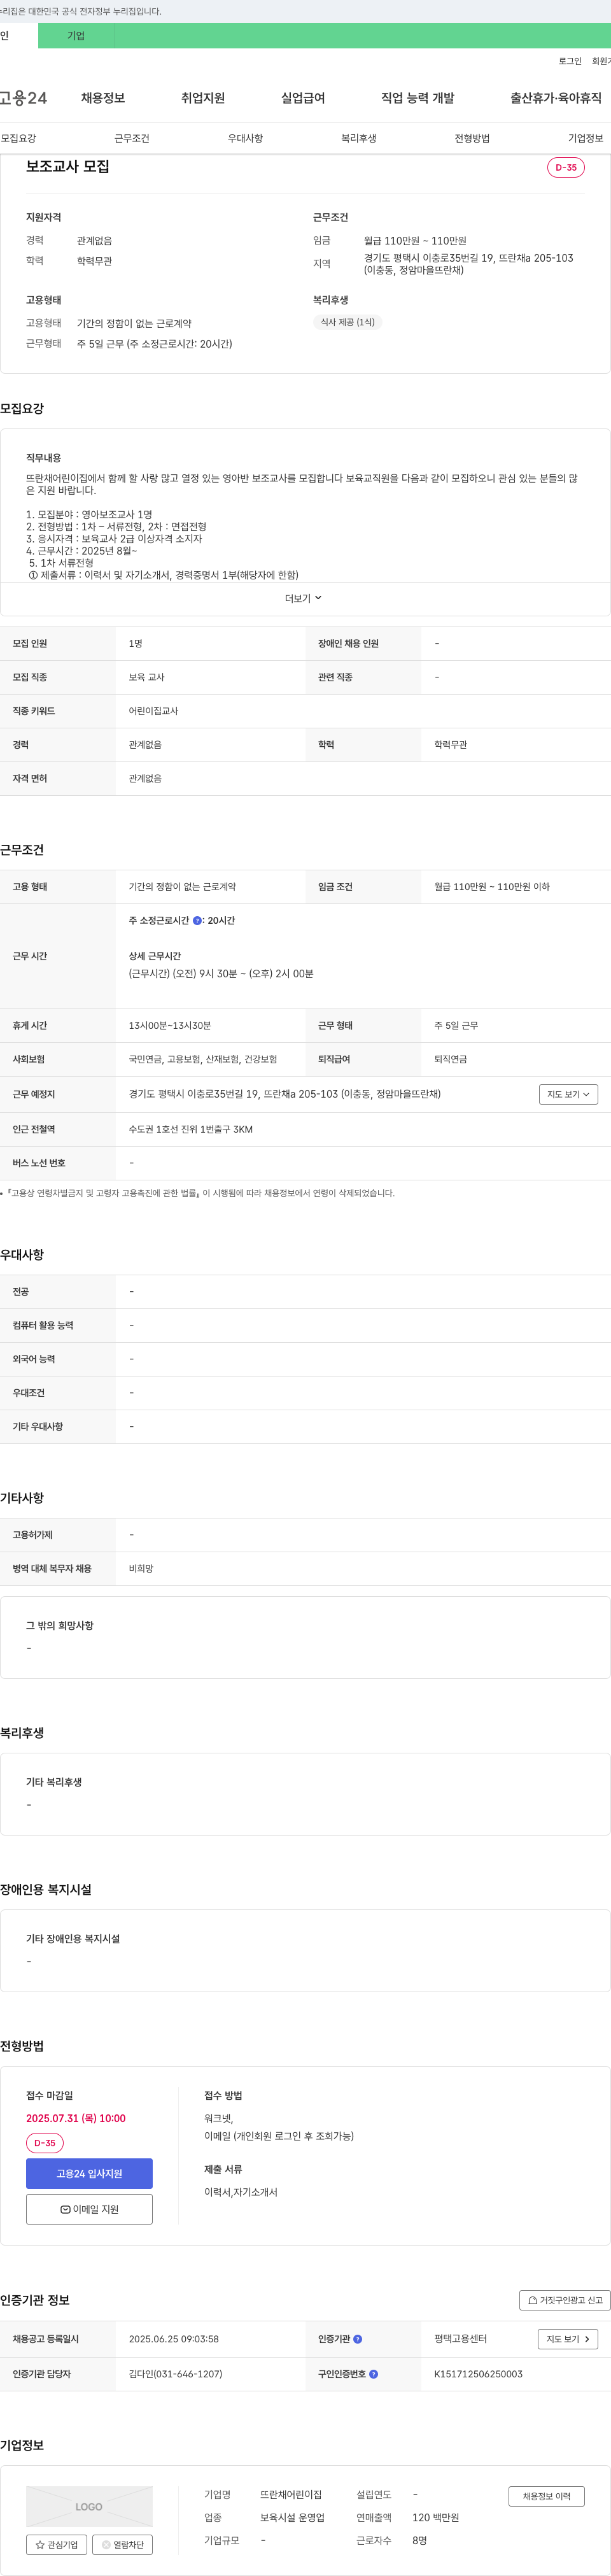Image resolution: width=611 pixels, height=2576 pixels.
Task: Open the info icon beside 주 소정근로시간
Action: point(197,920)
